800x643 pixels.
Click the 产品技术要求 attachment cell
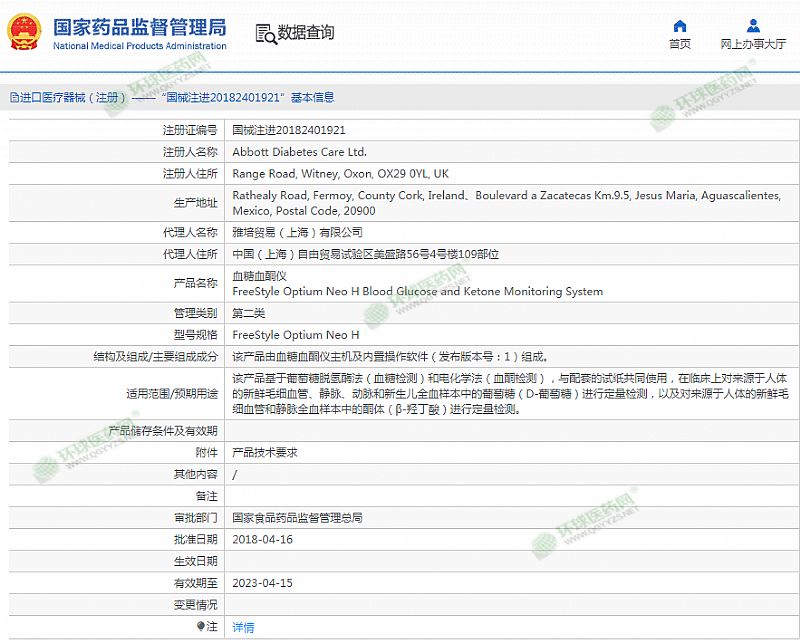pyautogui.click(x=264, y=452)
